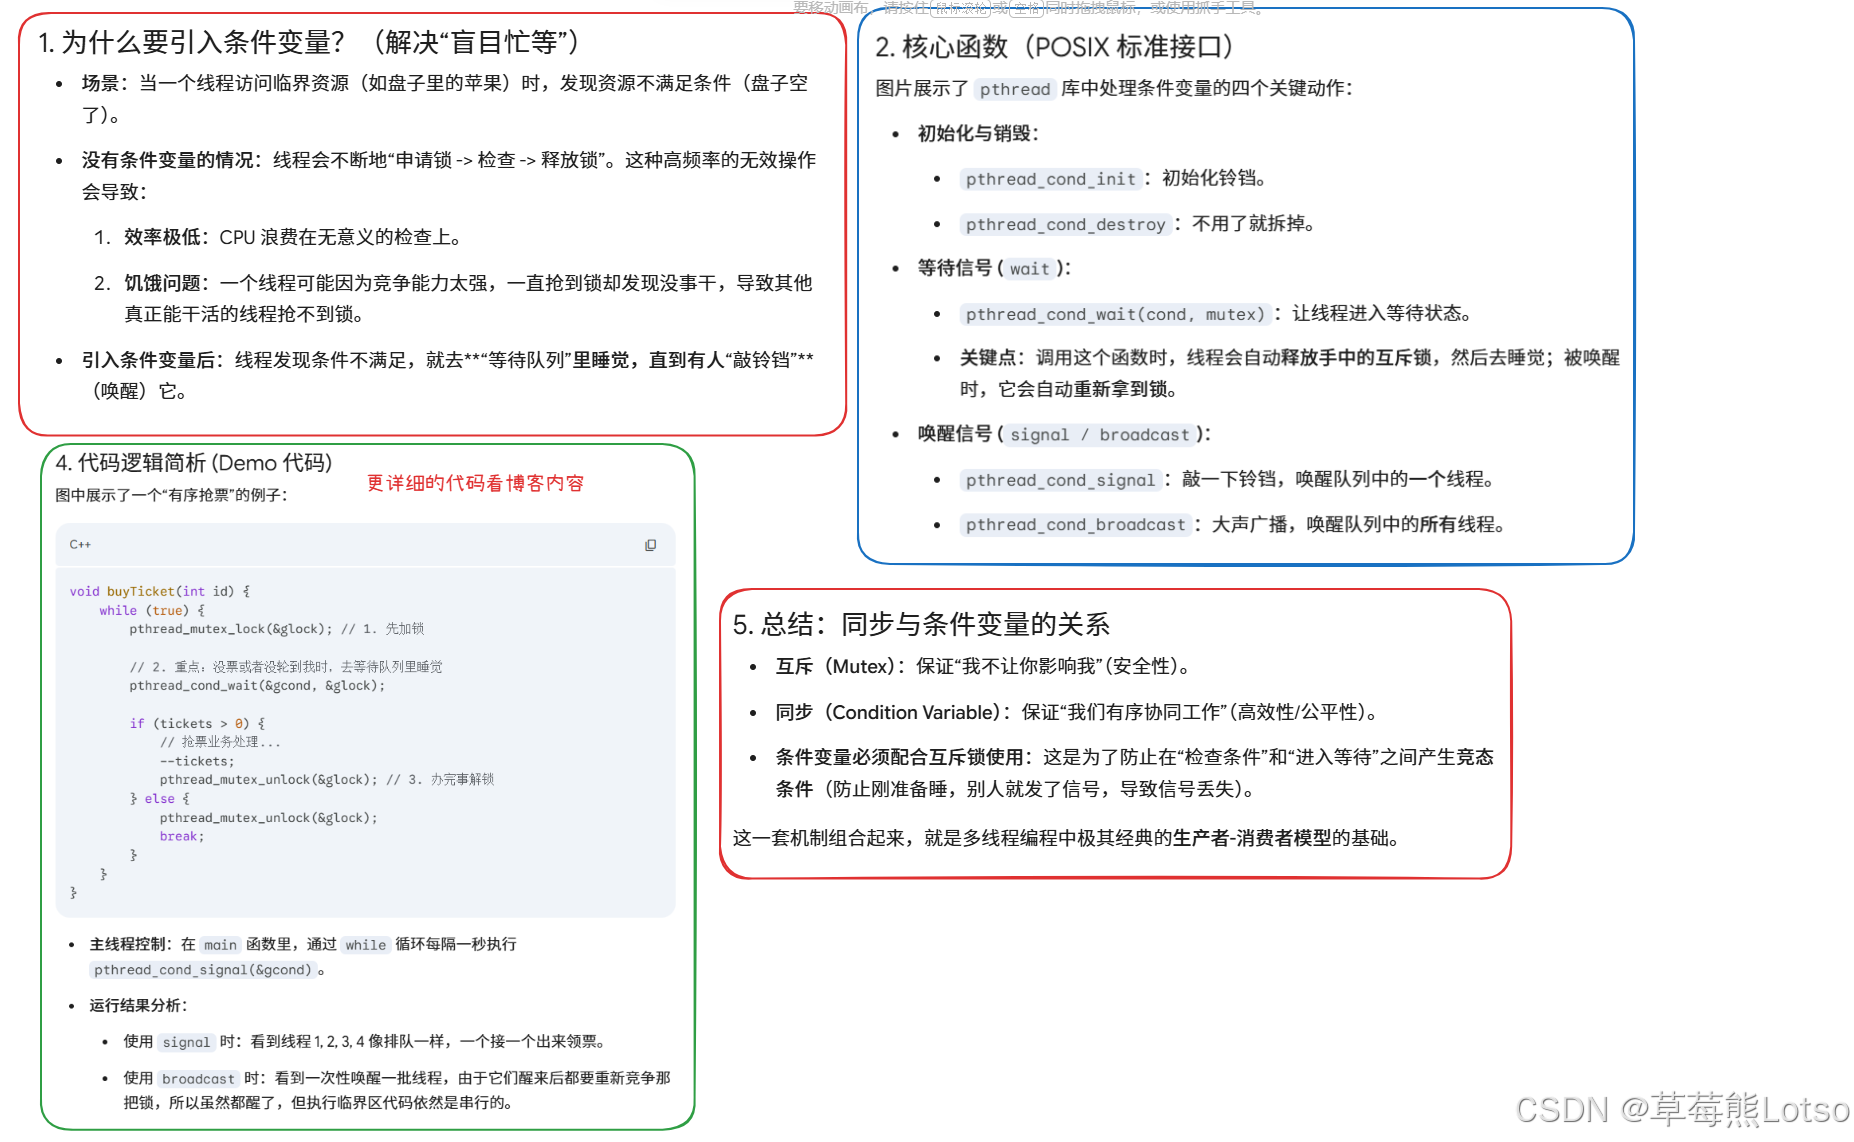
Task: Click the "pthread_cond_signal(&gcond)" chip
Action: [x=203, y=970]
